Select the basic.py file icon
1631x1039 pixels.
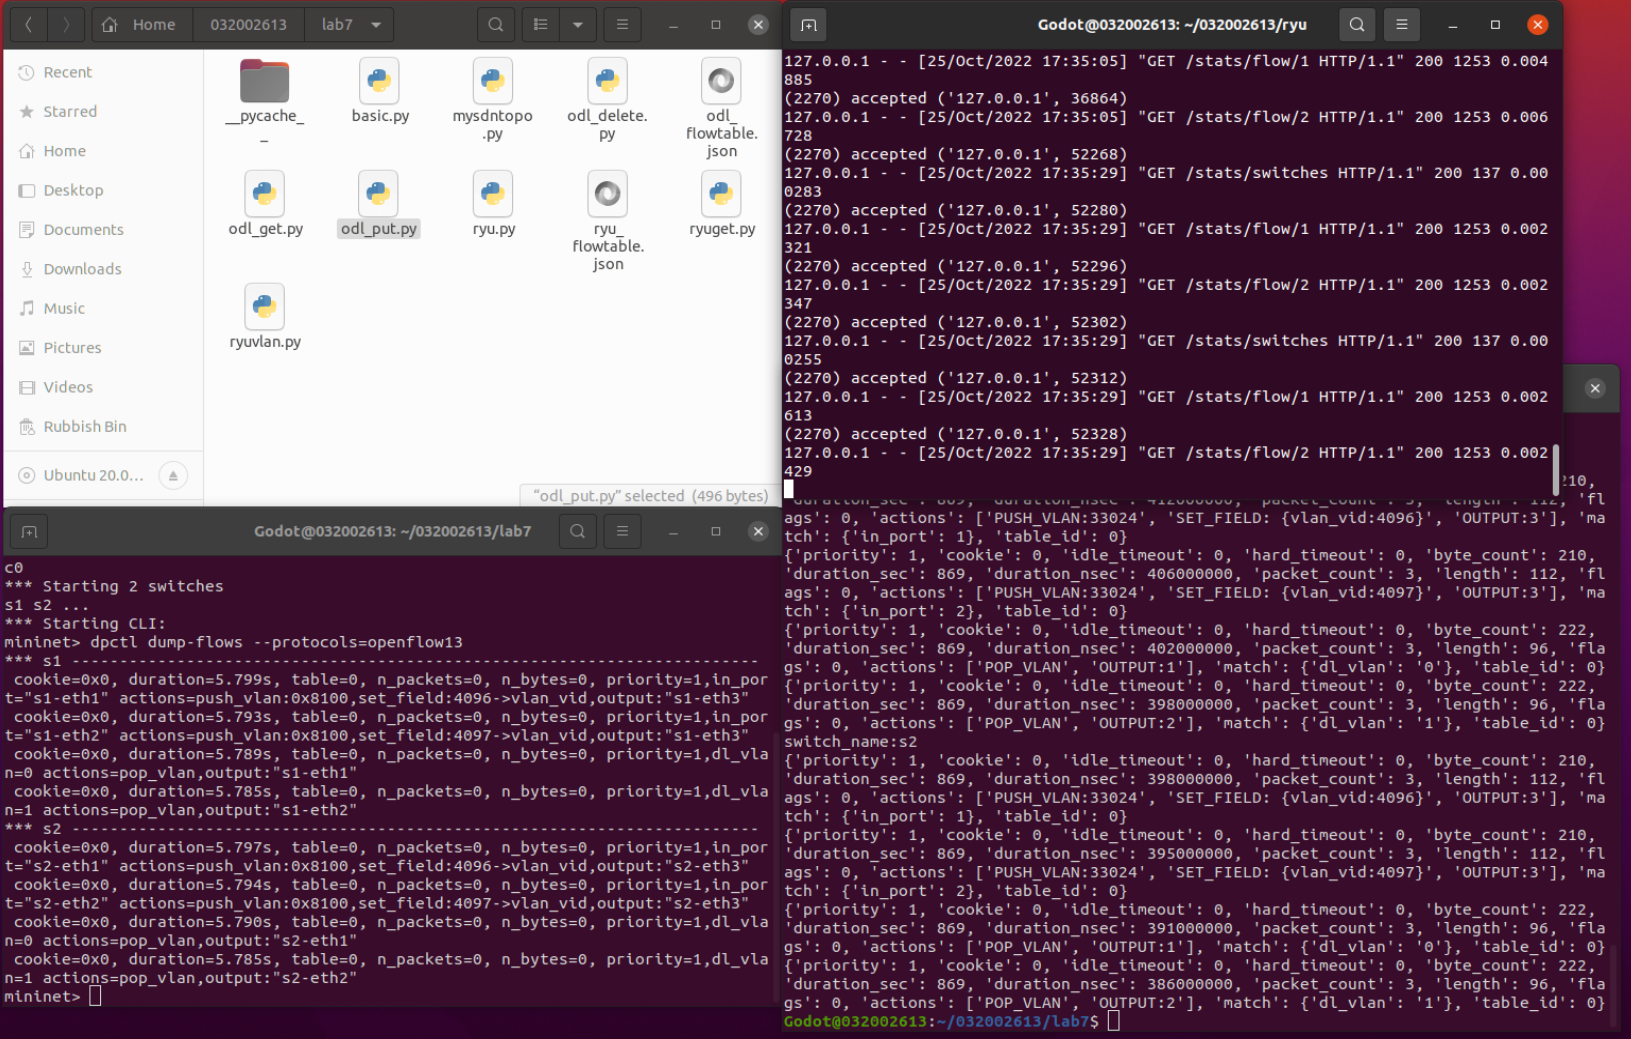(x=380, y=81)
